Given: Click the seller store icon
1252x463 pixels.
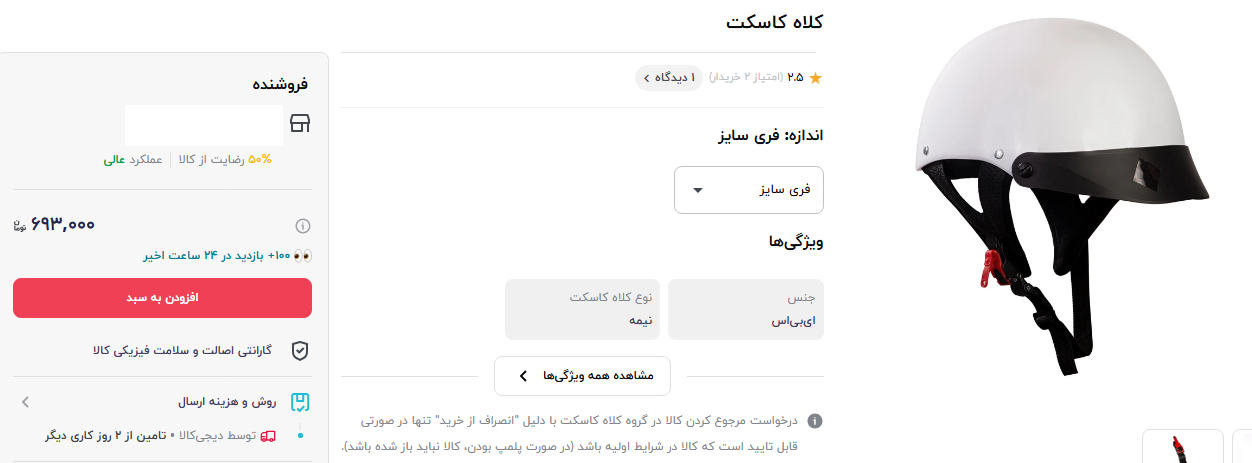Looking at the screenshot, I should click(x=299, y=123).
